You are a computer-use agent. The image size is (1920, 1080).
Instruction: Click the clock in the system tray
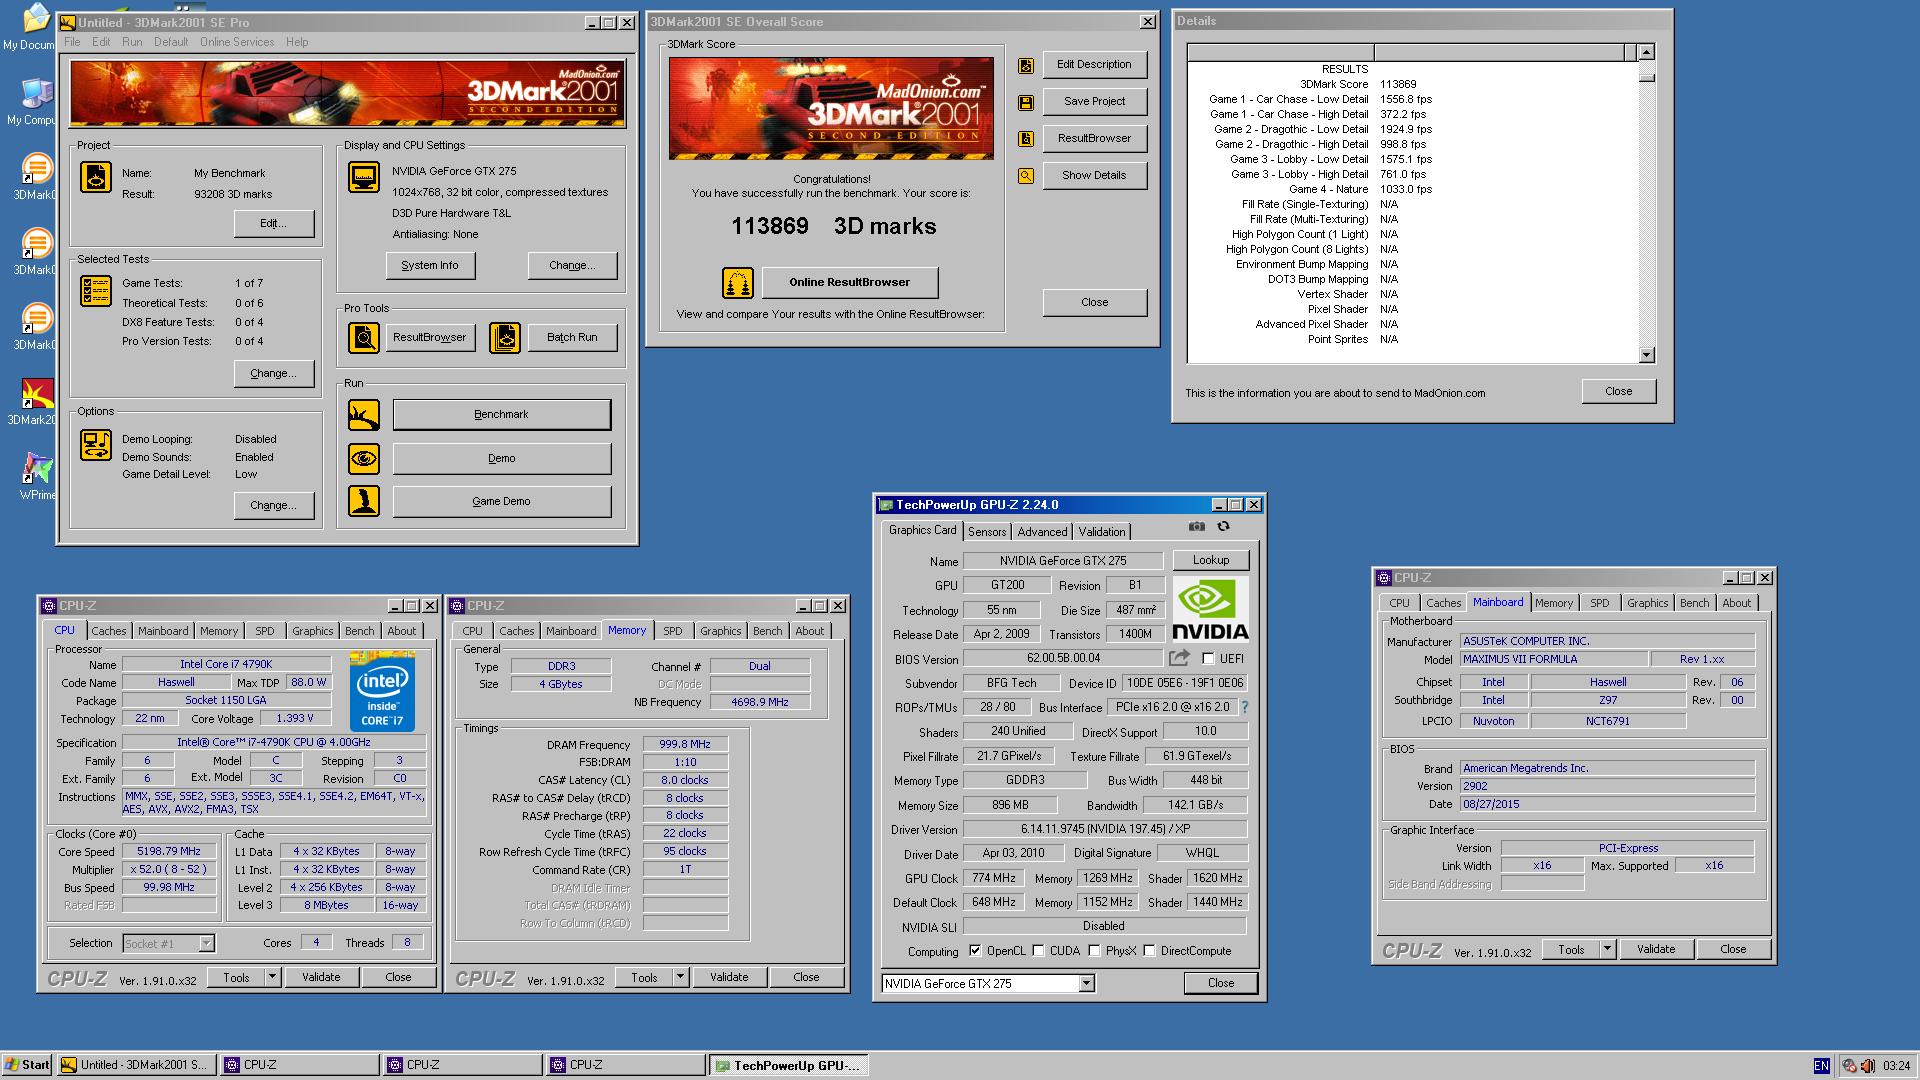1896,1066
